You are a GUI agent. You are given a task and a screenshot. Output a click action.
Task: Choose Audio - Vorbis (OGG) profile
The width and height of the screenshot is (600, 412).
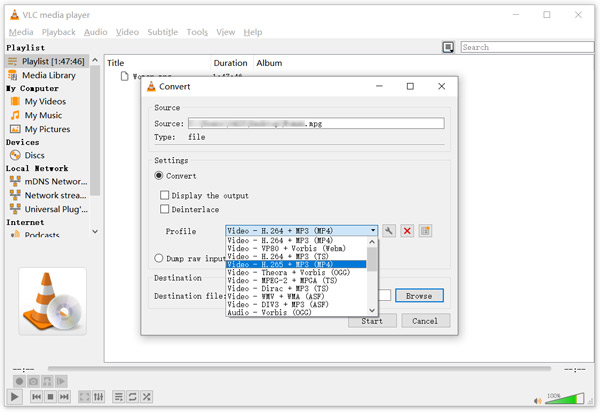pos(296,312)
